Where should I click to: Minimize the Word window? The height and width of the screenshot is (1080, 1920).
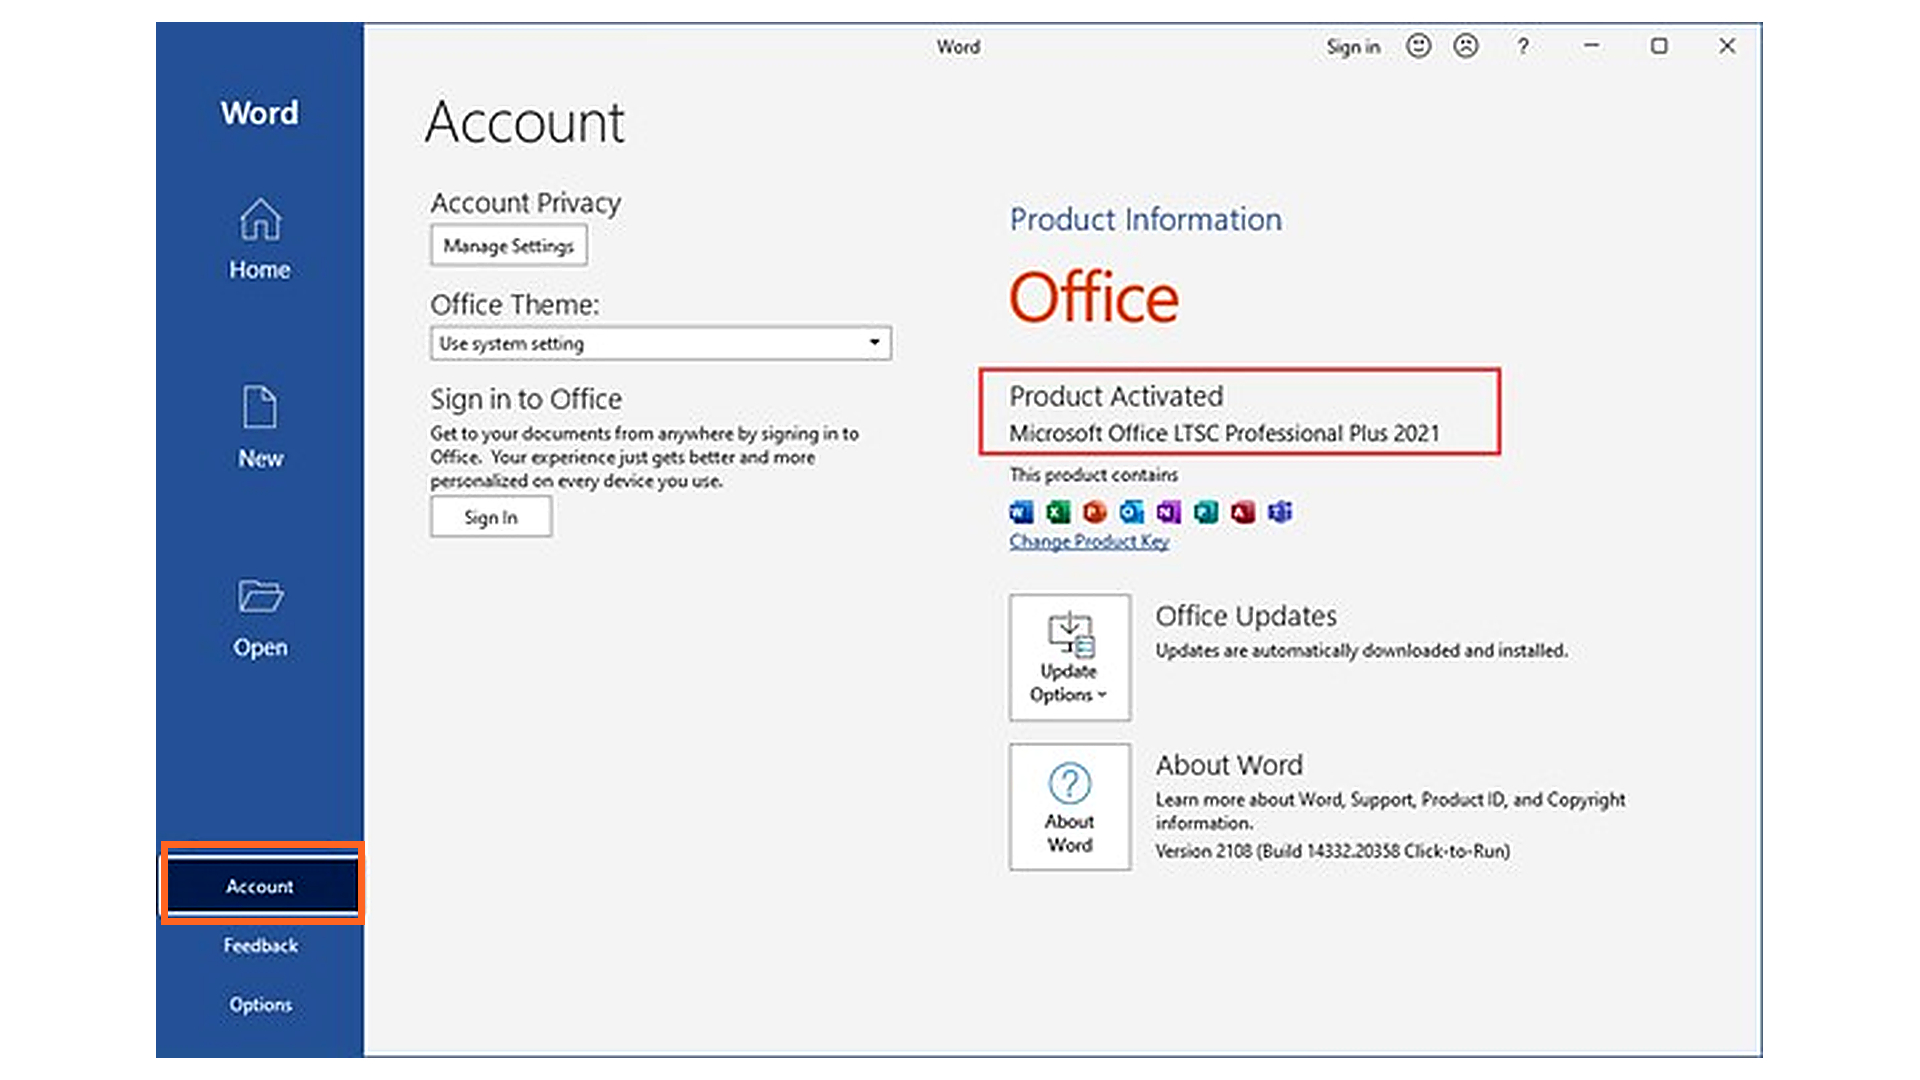pos(1591,46)
